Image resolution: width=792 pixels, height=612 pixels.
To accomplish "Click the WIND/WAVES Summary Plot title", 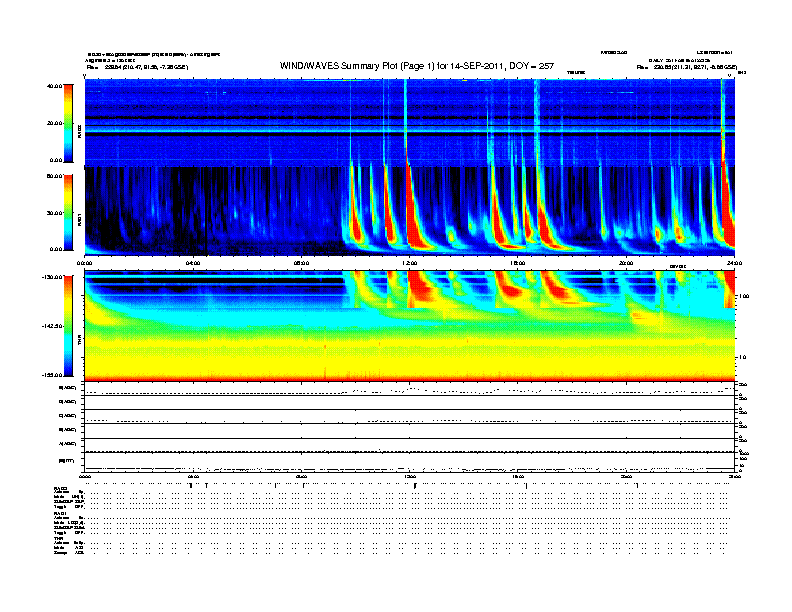I will tap(417, 66).
